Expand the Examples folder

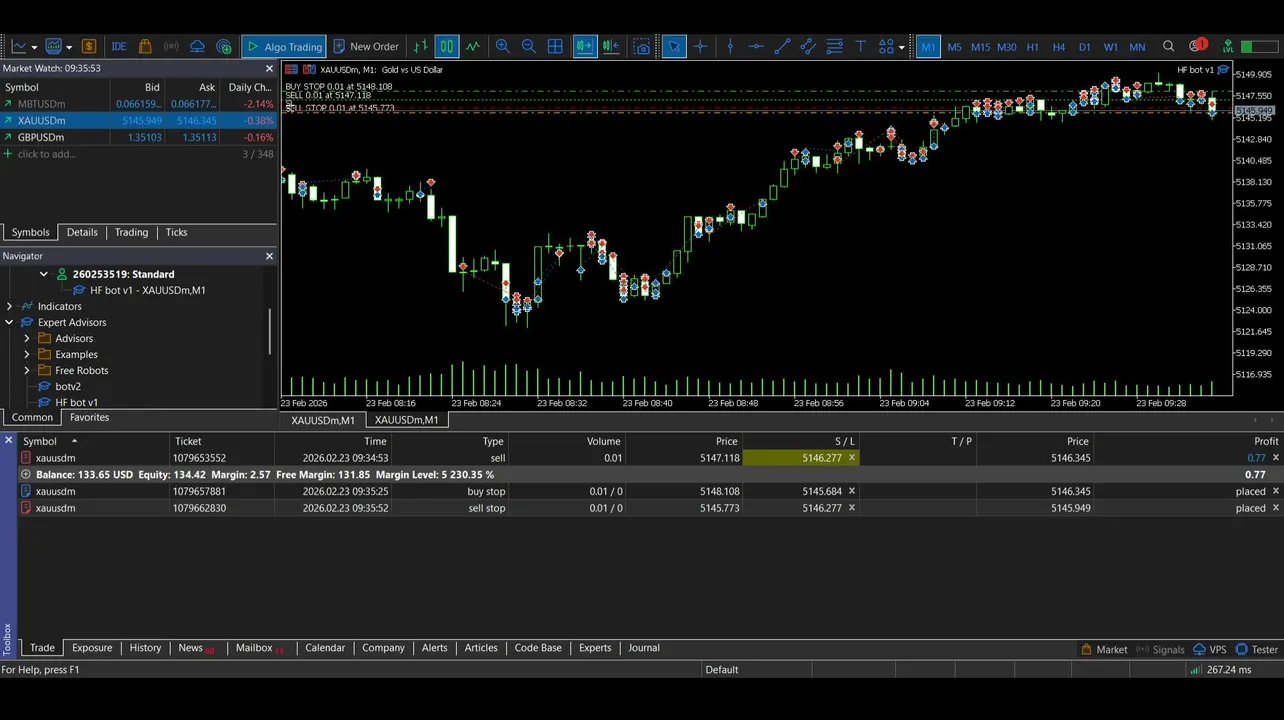(27, 354)
